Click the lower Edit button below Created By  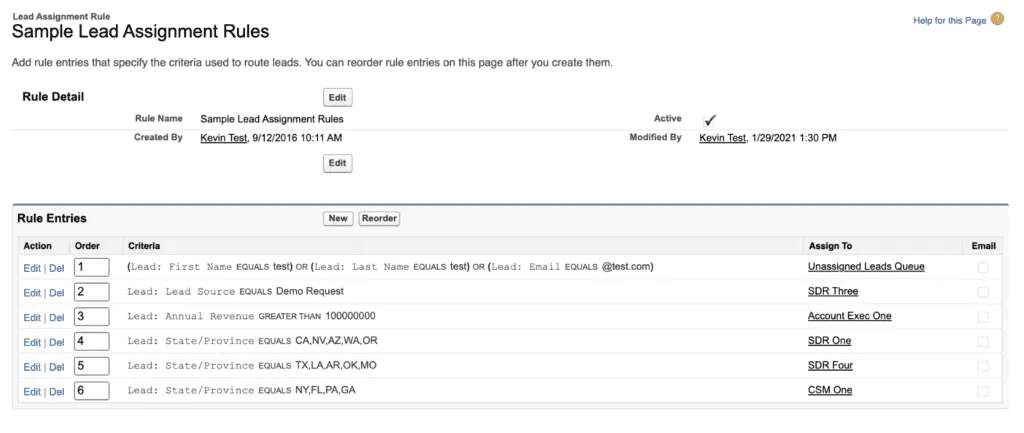338,163
